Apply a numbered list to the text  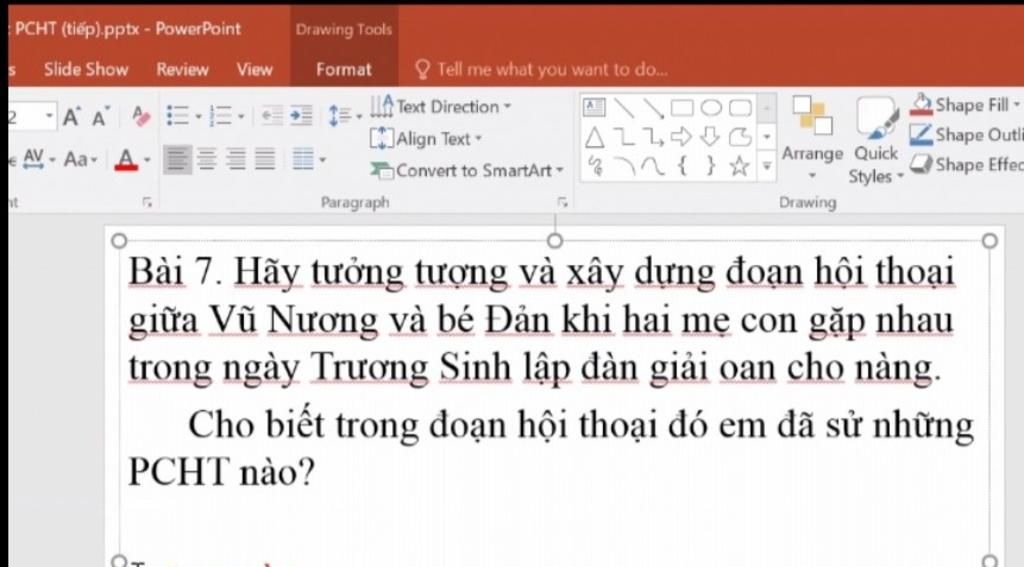(221, 116)
